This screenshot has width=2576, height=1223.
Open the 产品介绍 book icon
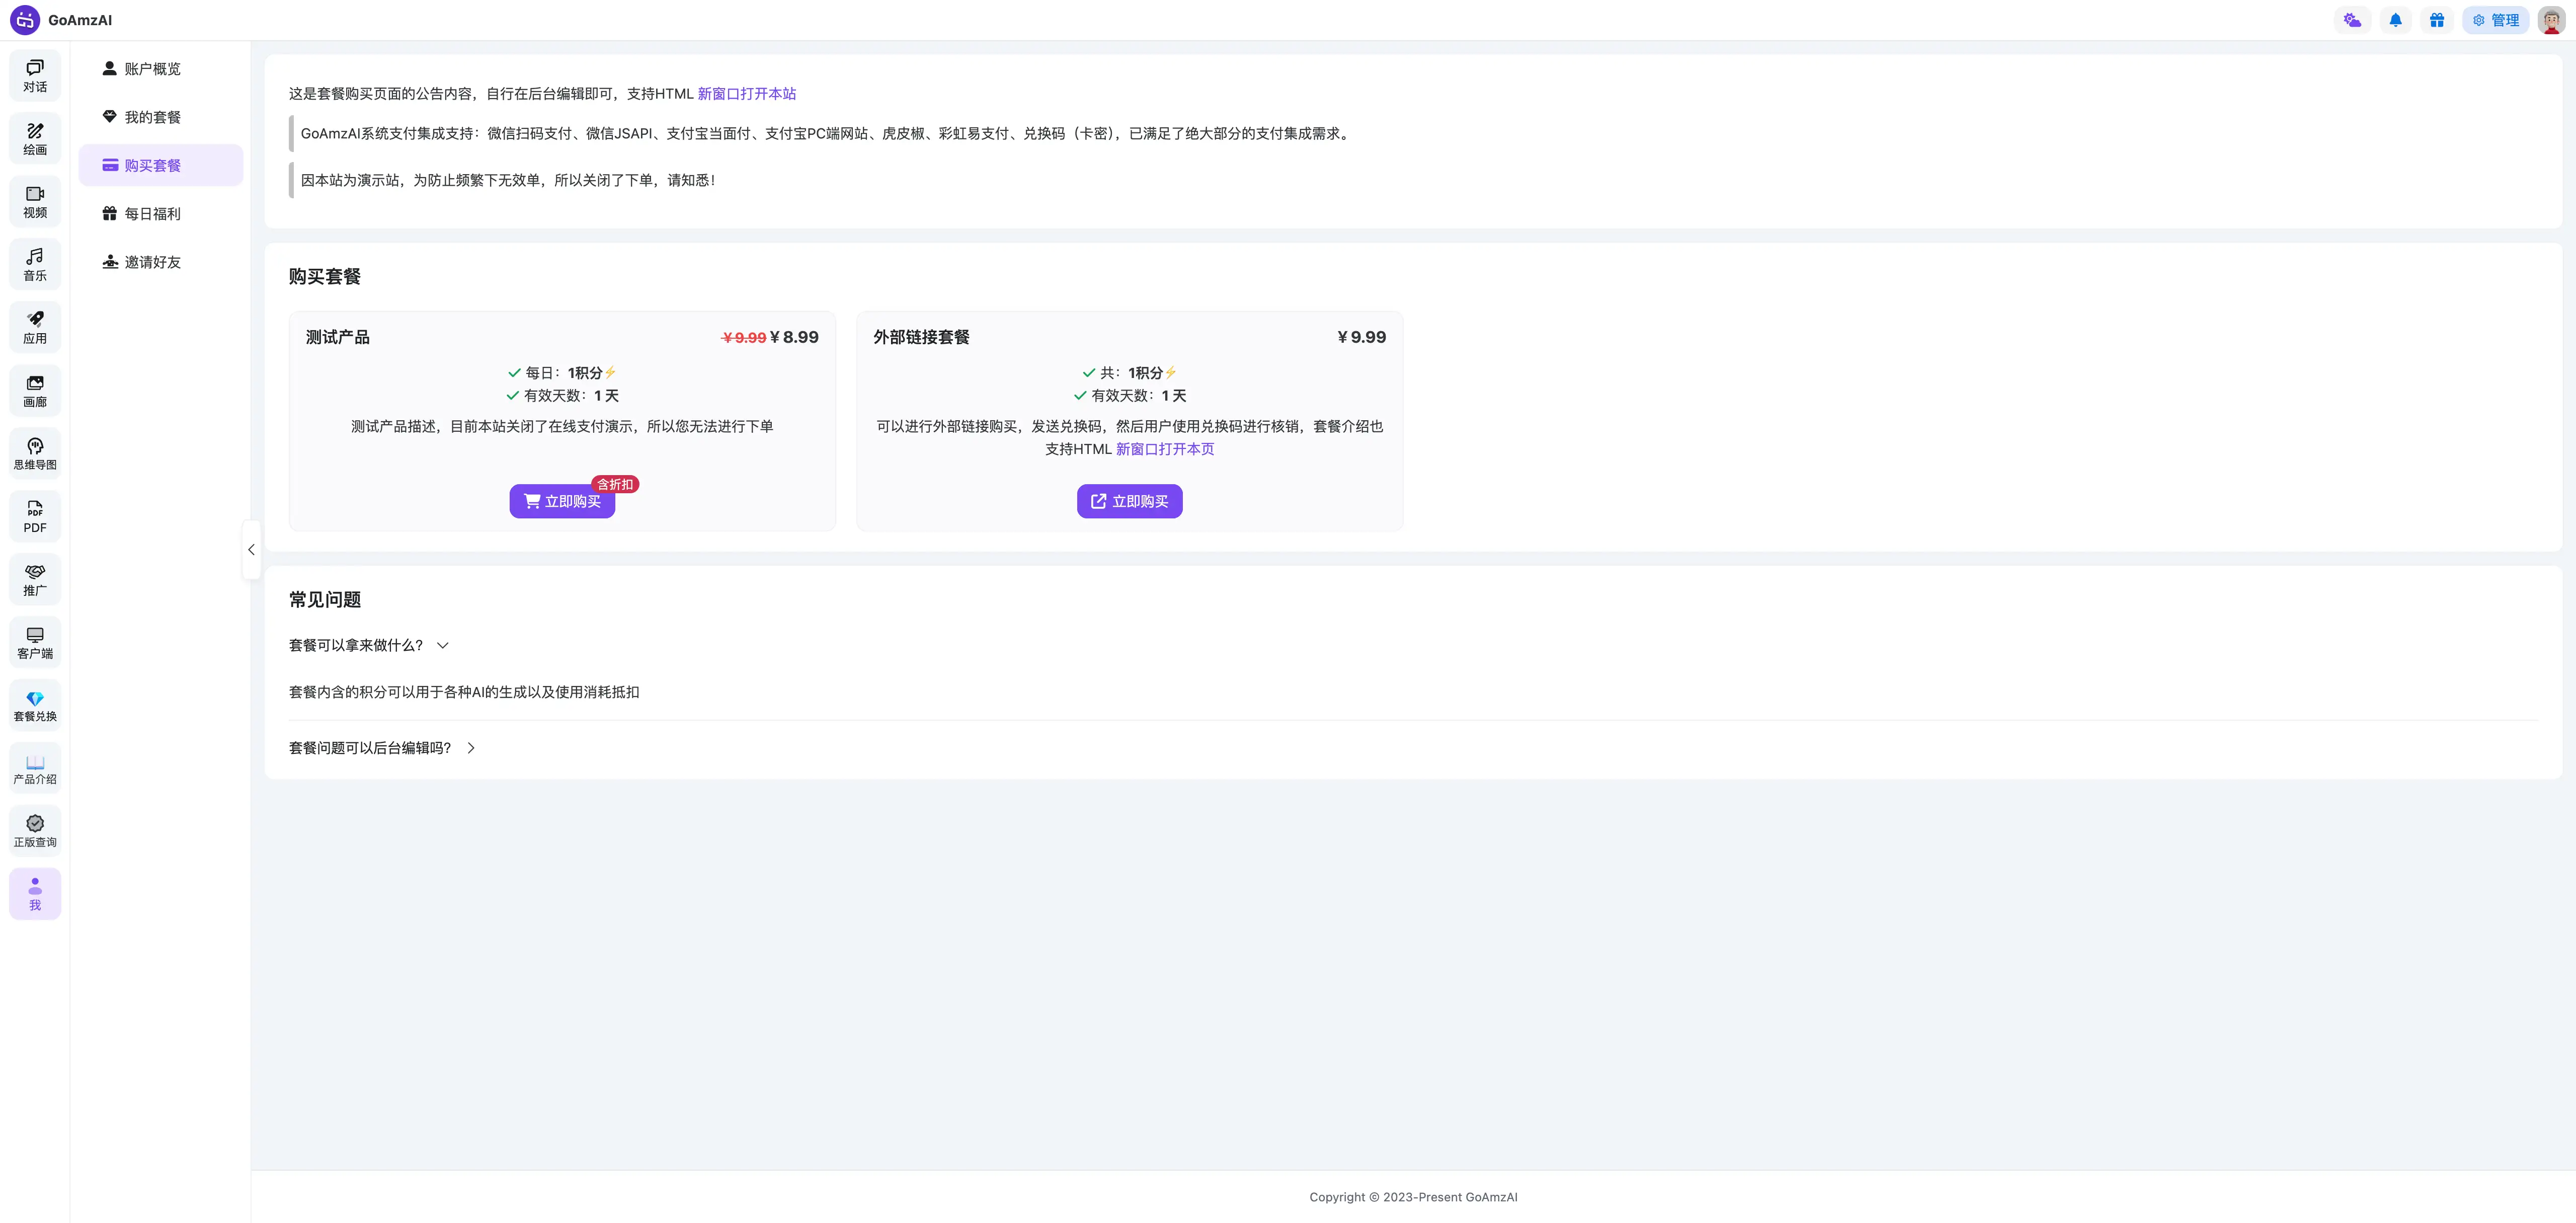(35, 769)
